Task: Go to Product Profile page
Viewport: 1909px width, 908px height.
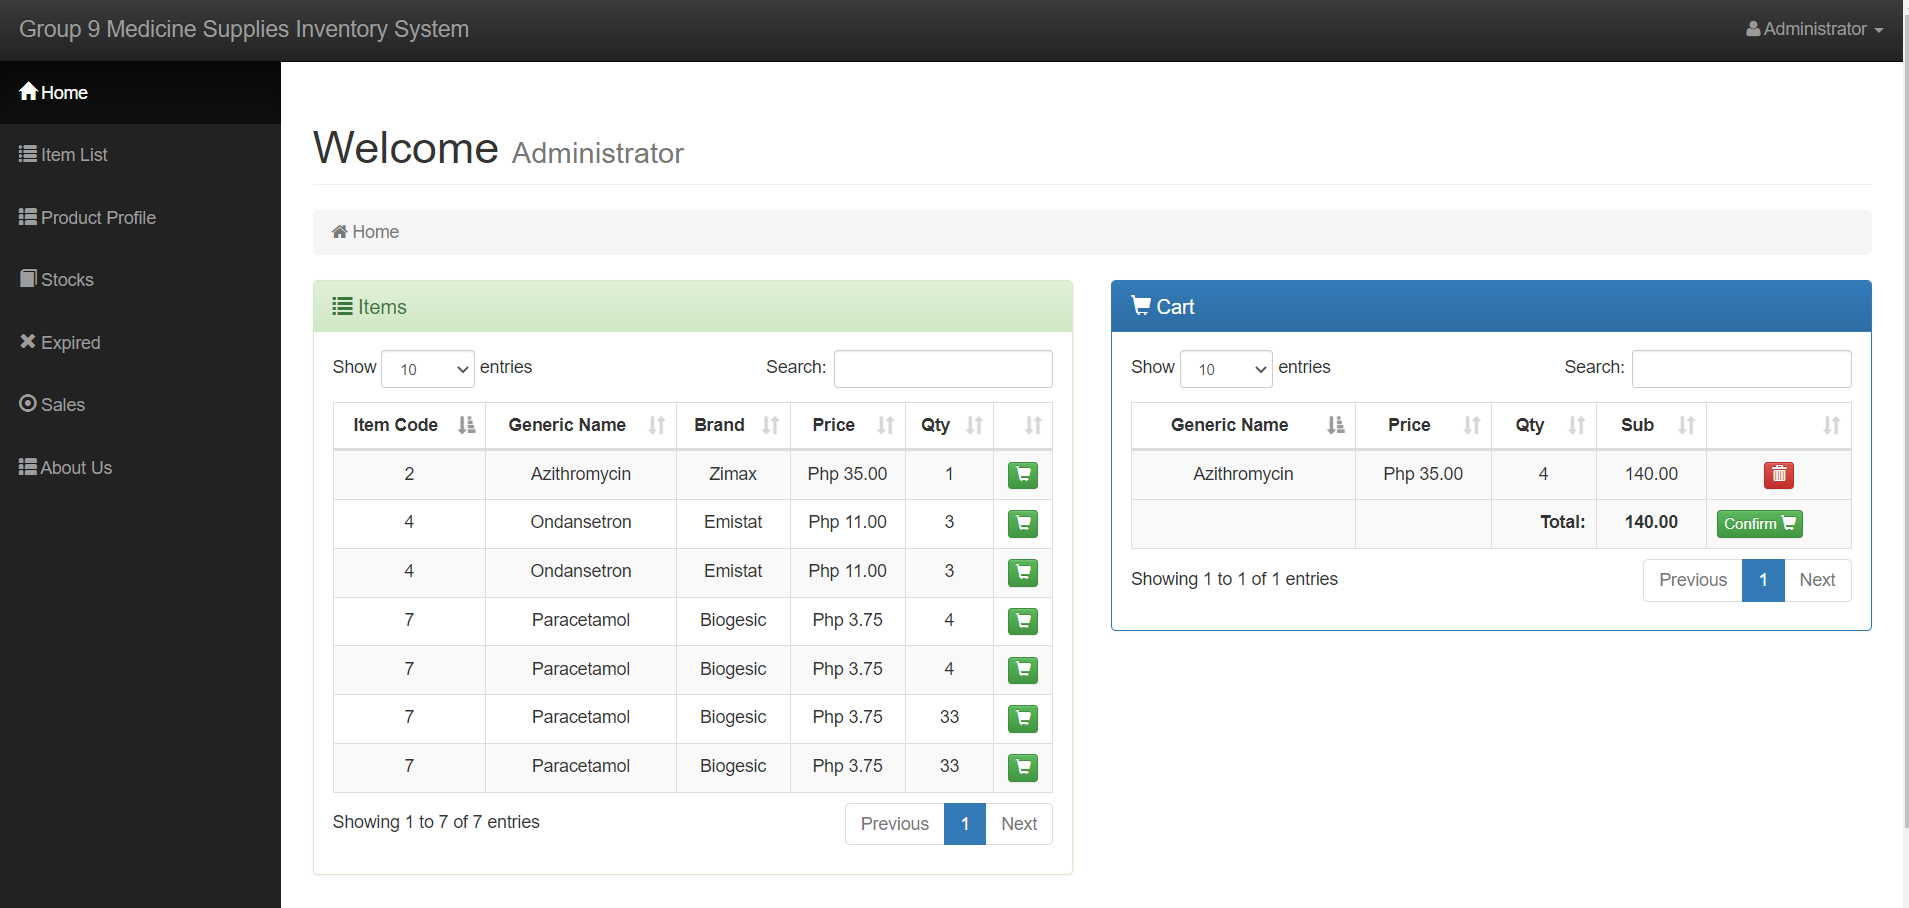Action: pos(140,218)
